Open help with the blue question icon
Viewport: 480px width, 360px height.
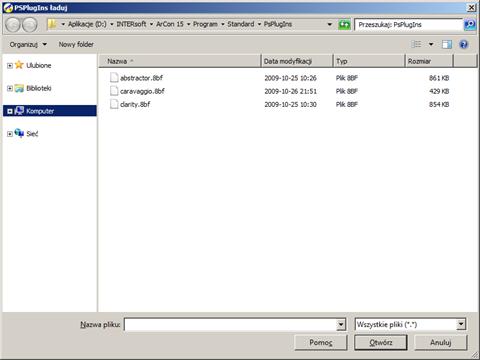464,44
